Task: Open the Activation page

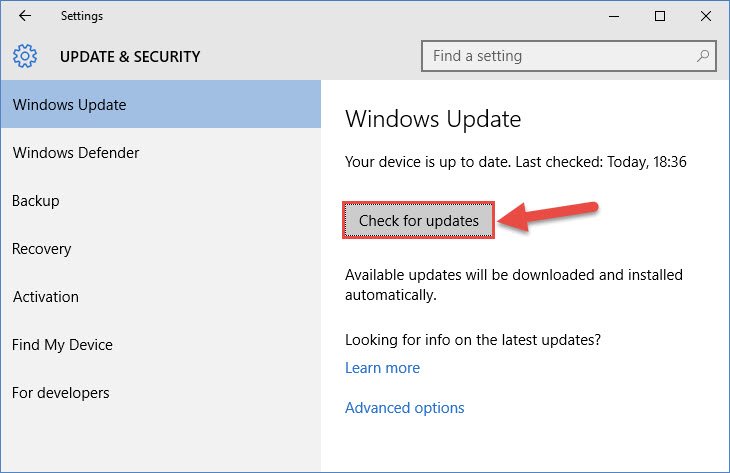Action: click(161, 297)
